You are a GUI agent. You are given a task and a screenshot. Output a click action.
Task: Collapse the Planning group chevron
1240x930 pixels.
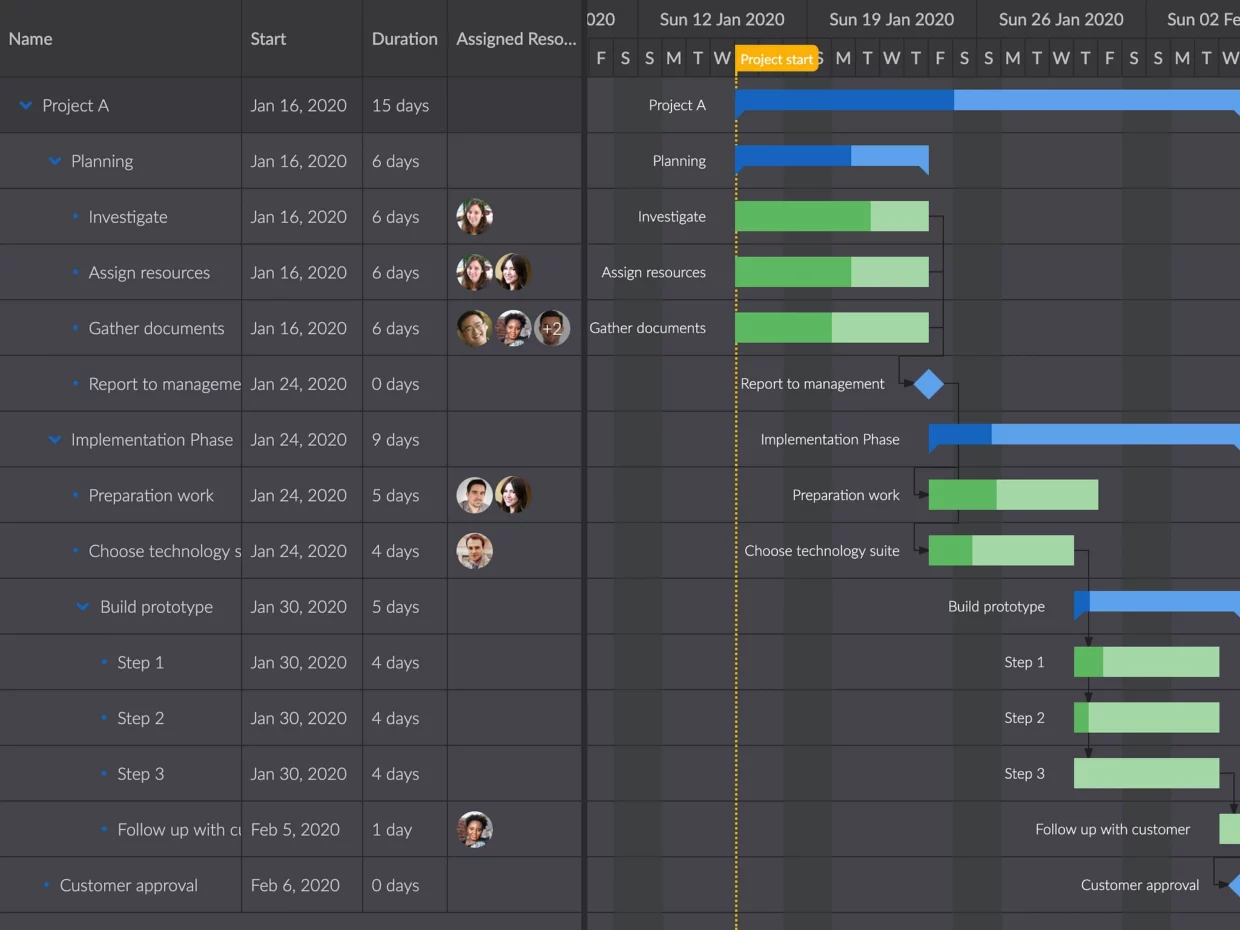tap(55, 162)
